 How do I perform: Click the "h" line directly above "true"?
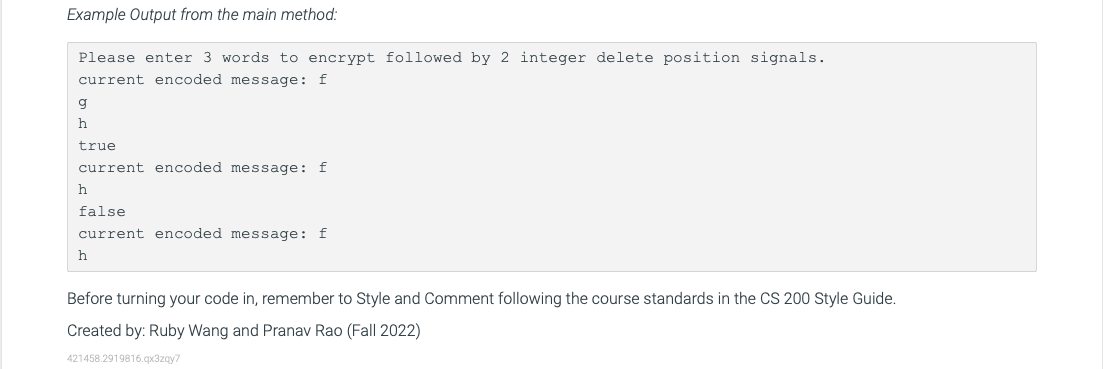click(x=83, y=124)
